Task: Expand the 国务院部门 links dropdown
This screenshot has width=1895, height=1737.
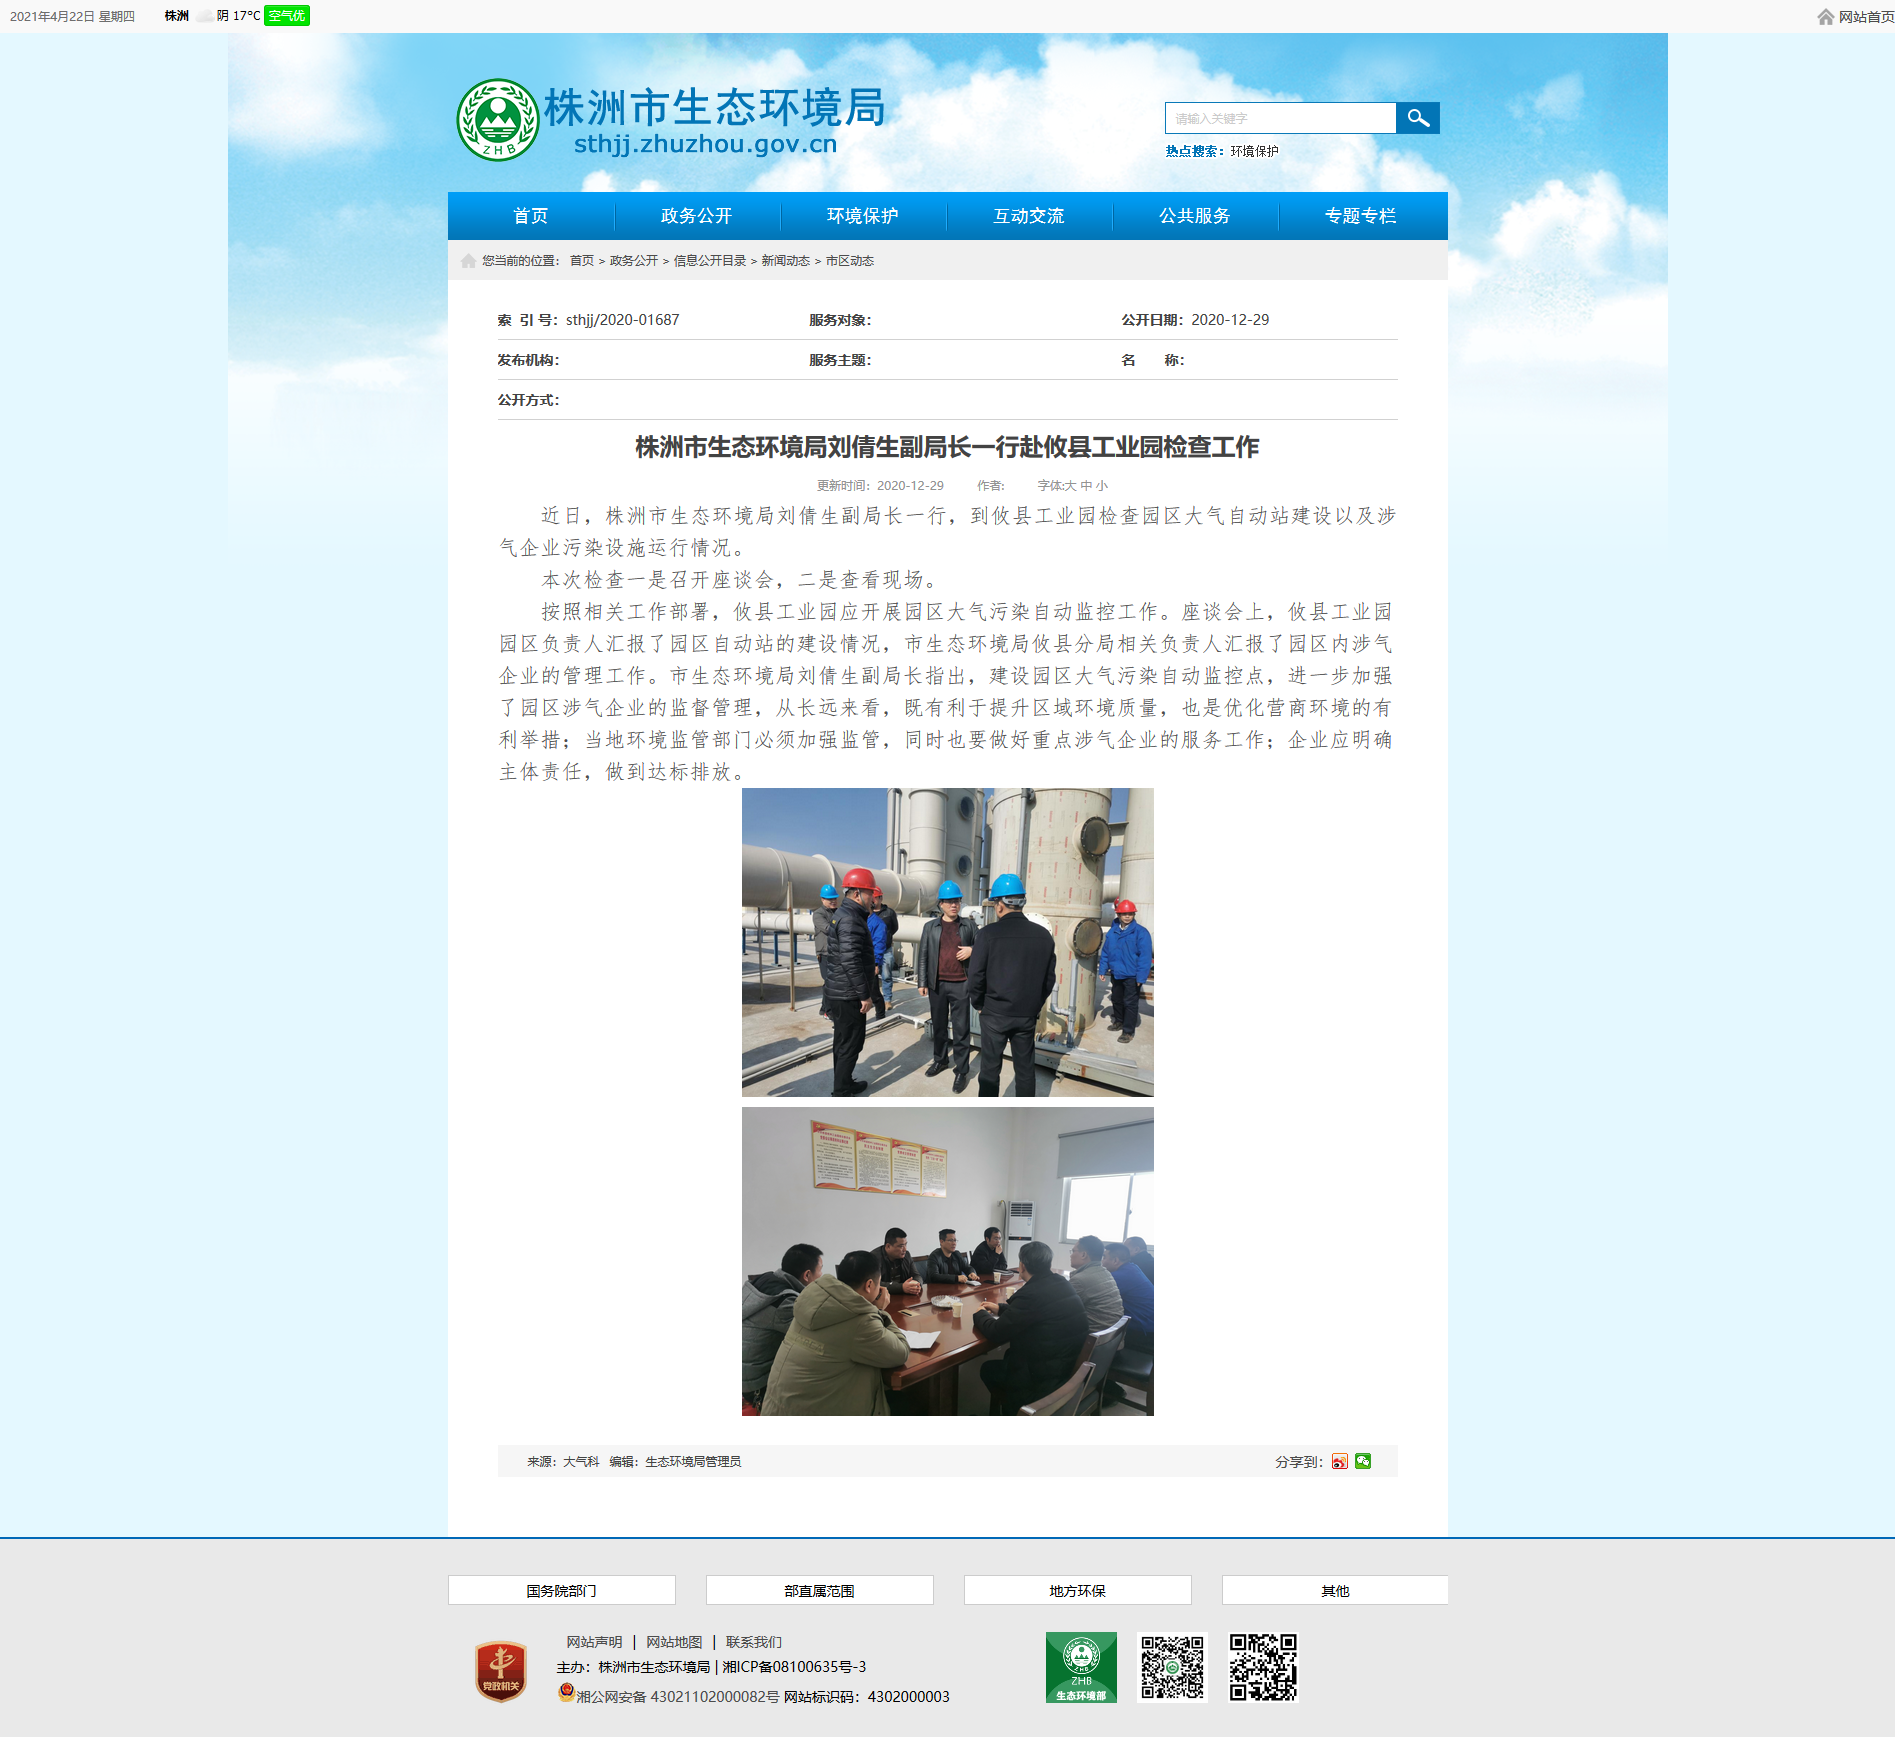Action: (x=562, y=1591)
